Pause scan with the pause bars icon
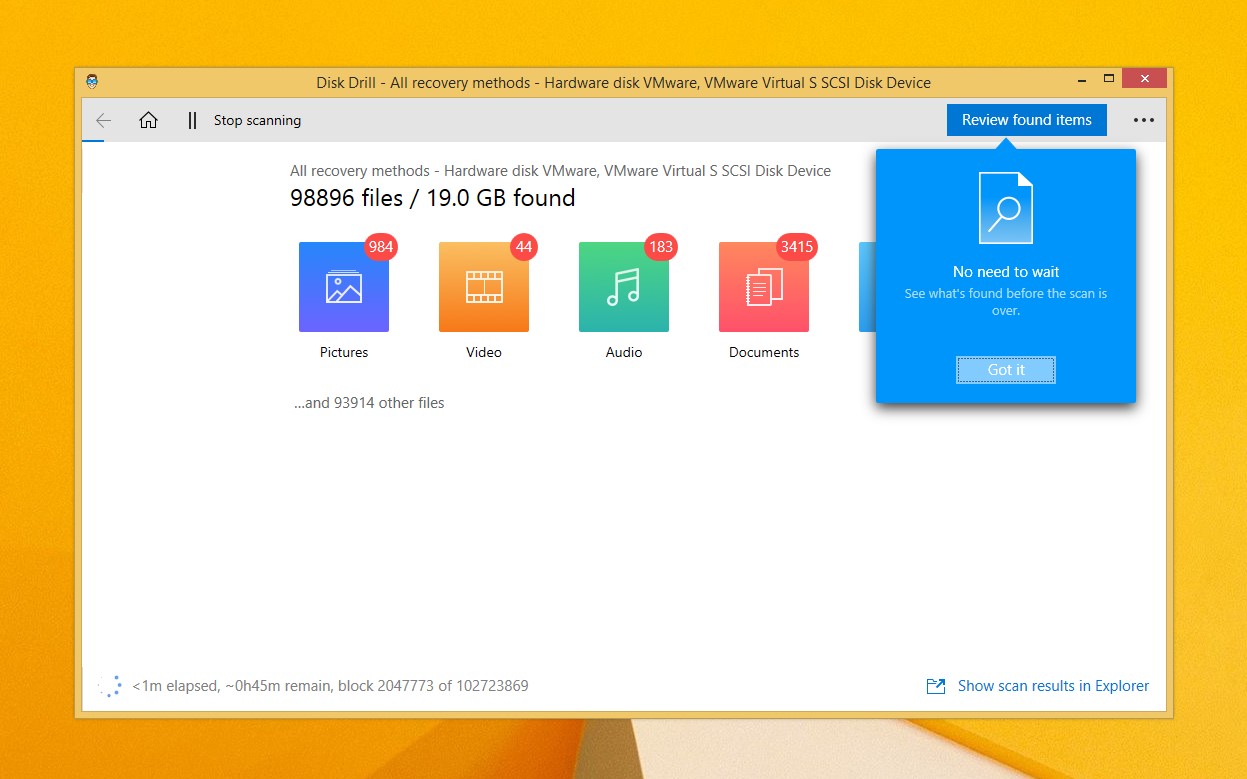The width and height of the screenshot is (1247, 779). [192, 121]
